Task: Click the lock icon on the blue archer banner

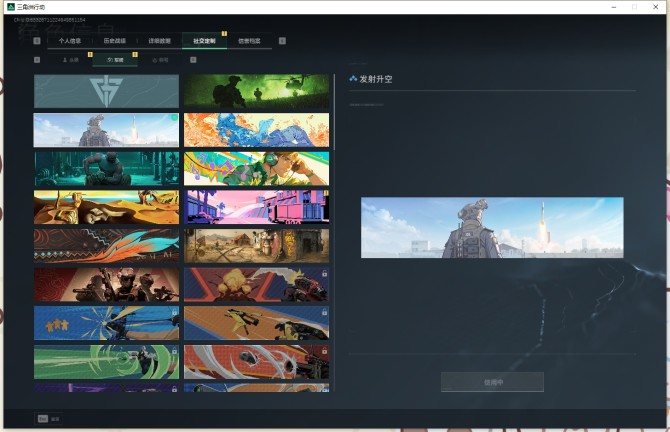Action: (174, 312)
